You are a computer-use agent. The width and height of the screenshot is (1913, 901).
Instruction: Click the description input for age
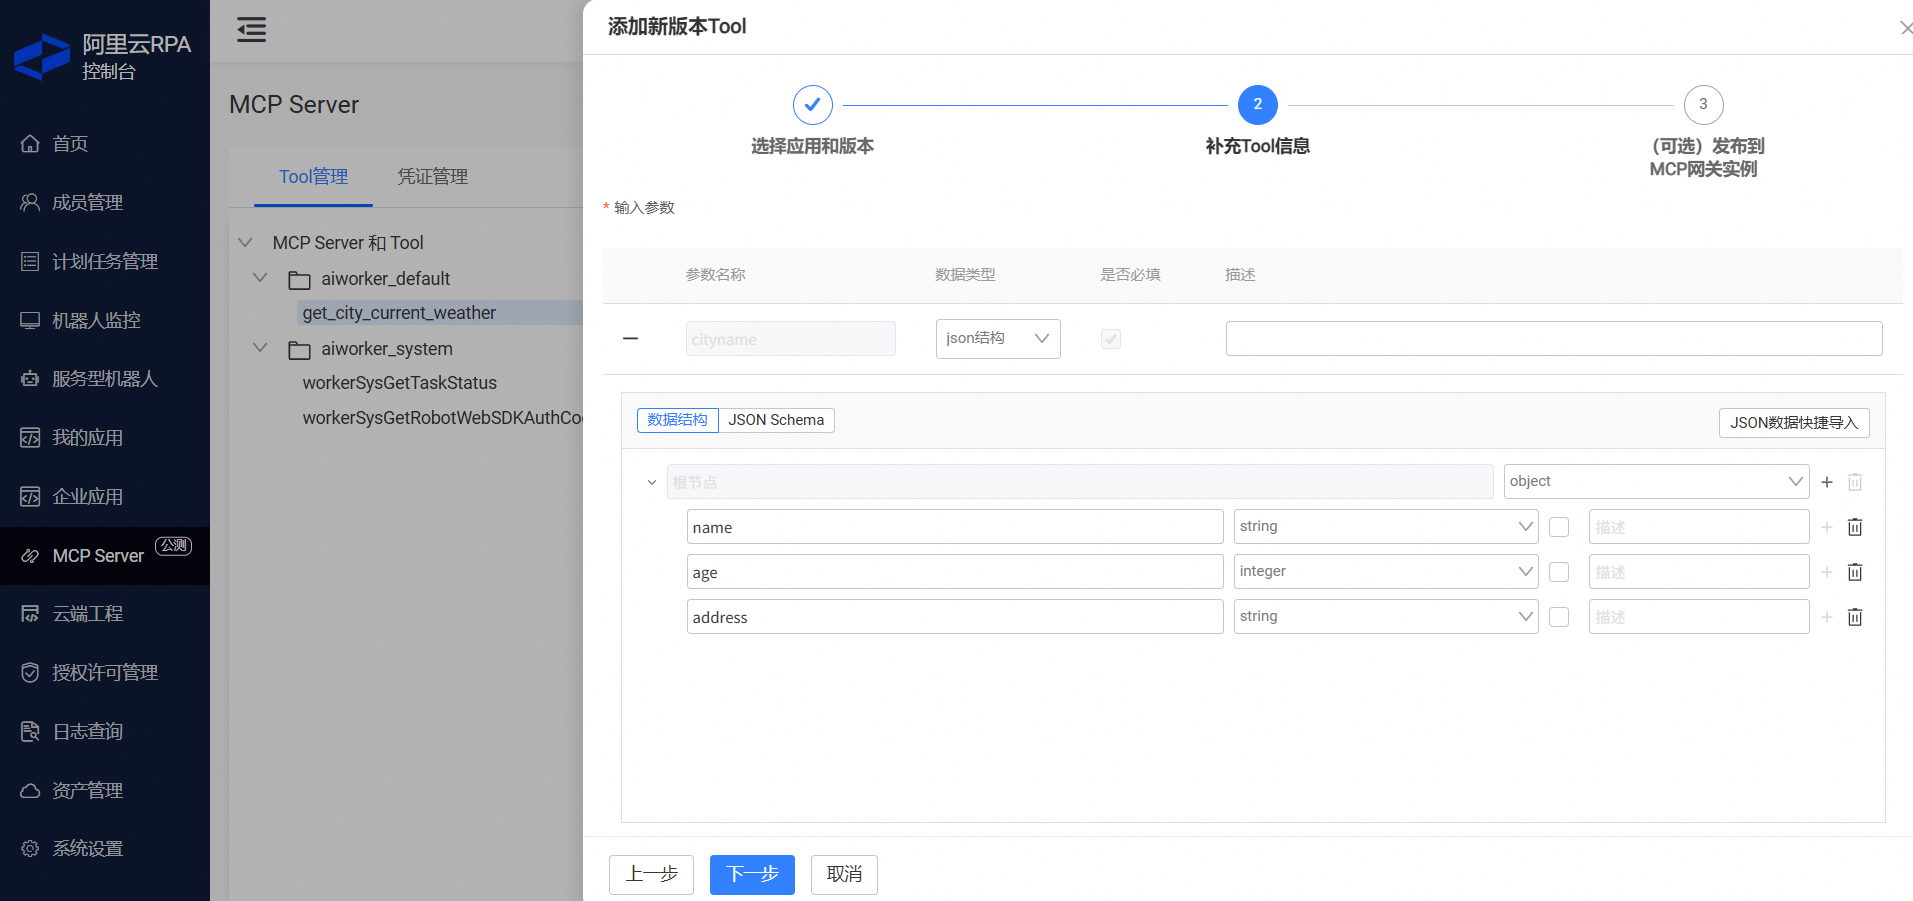(1699, 572)
